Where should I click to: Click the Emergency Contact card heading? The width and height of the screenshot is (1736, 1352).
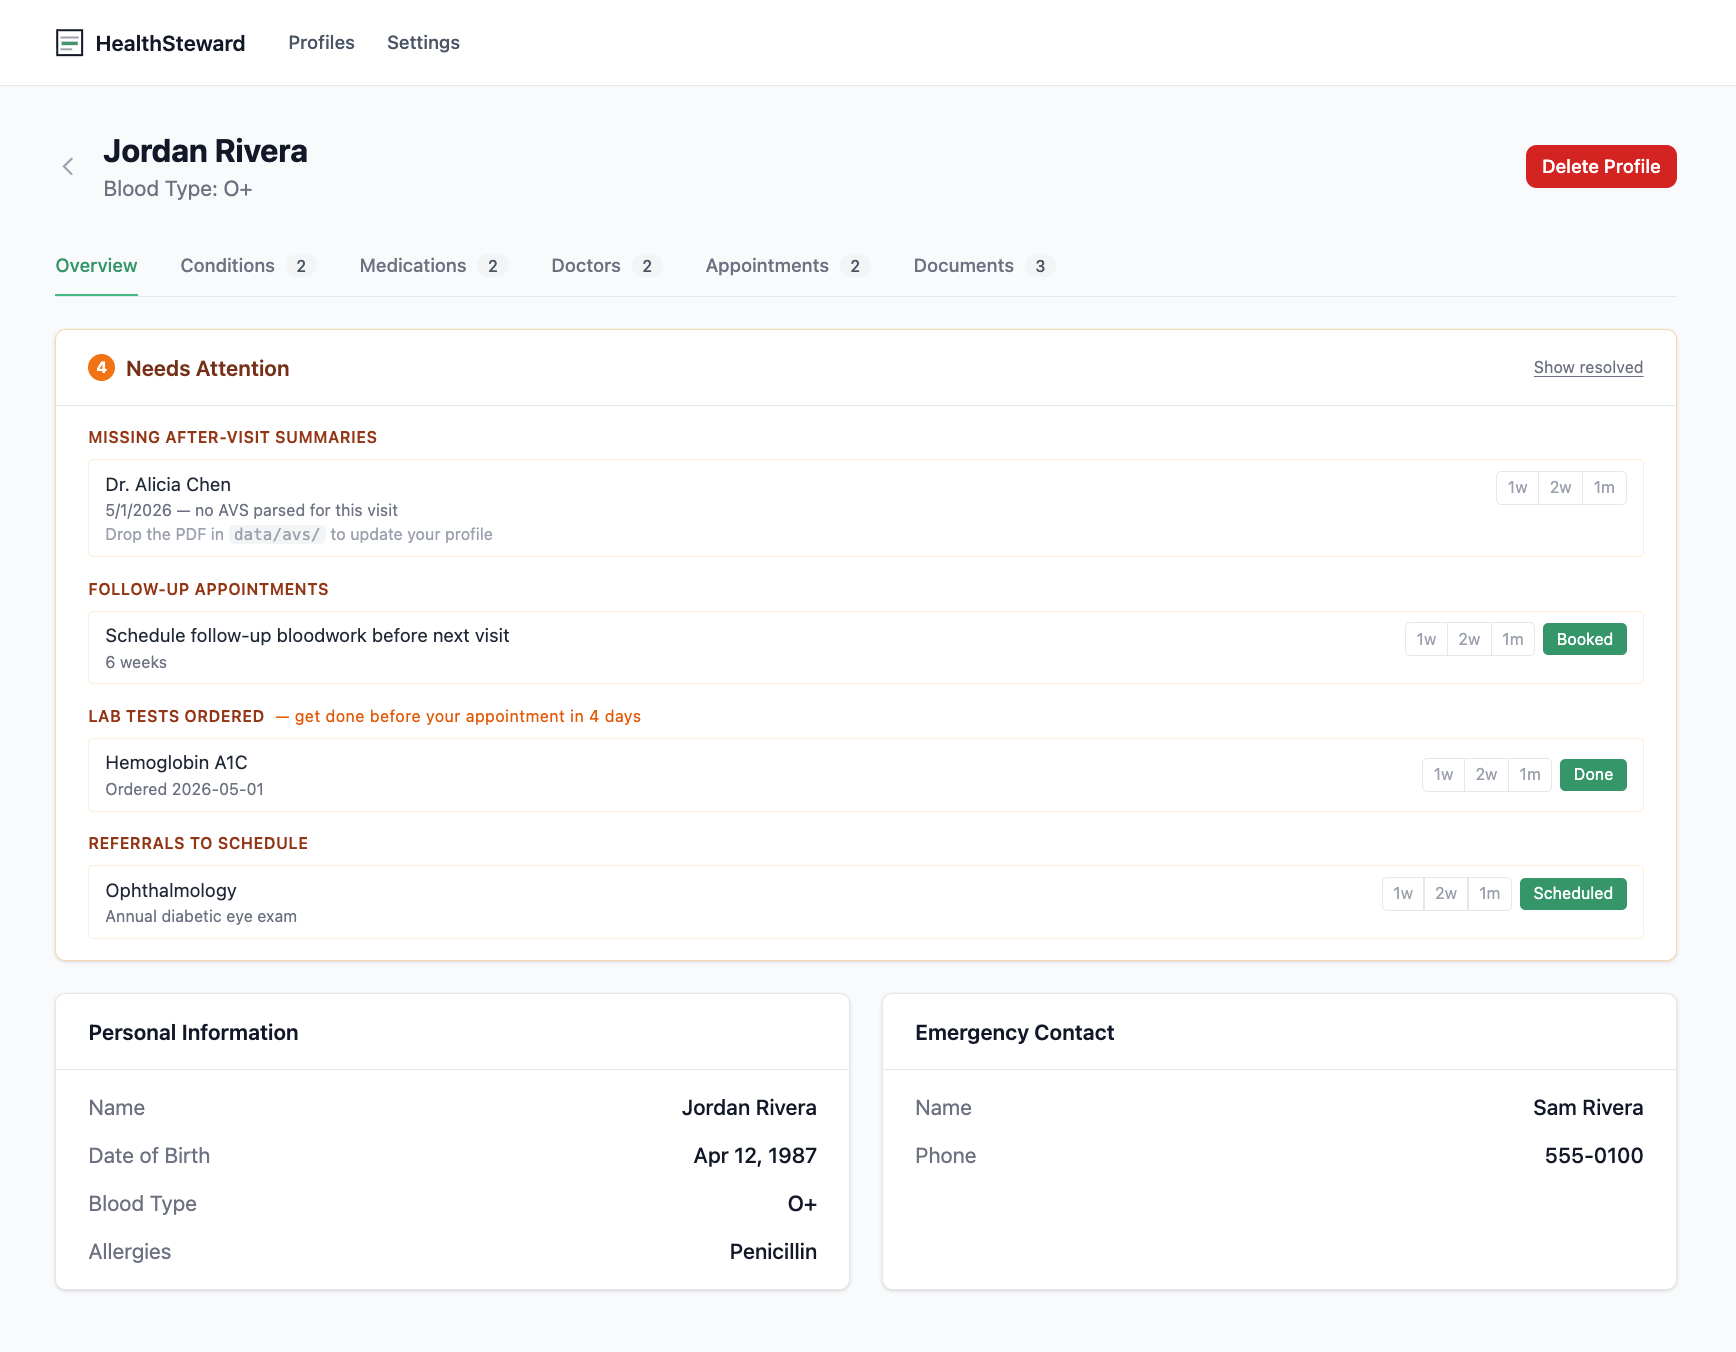coord(1014,1033)
